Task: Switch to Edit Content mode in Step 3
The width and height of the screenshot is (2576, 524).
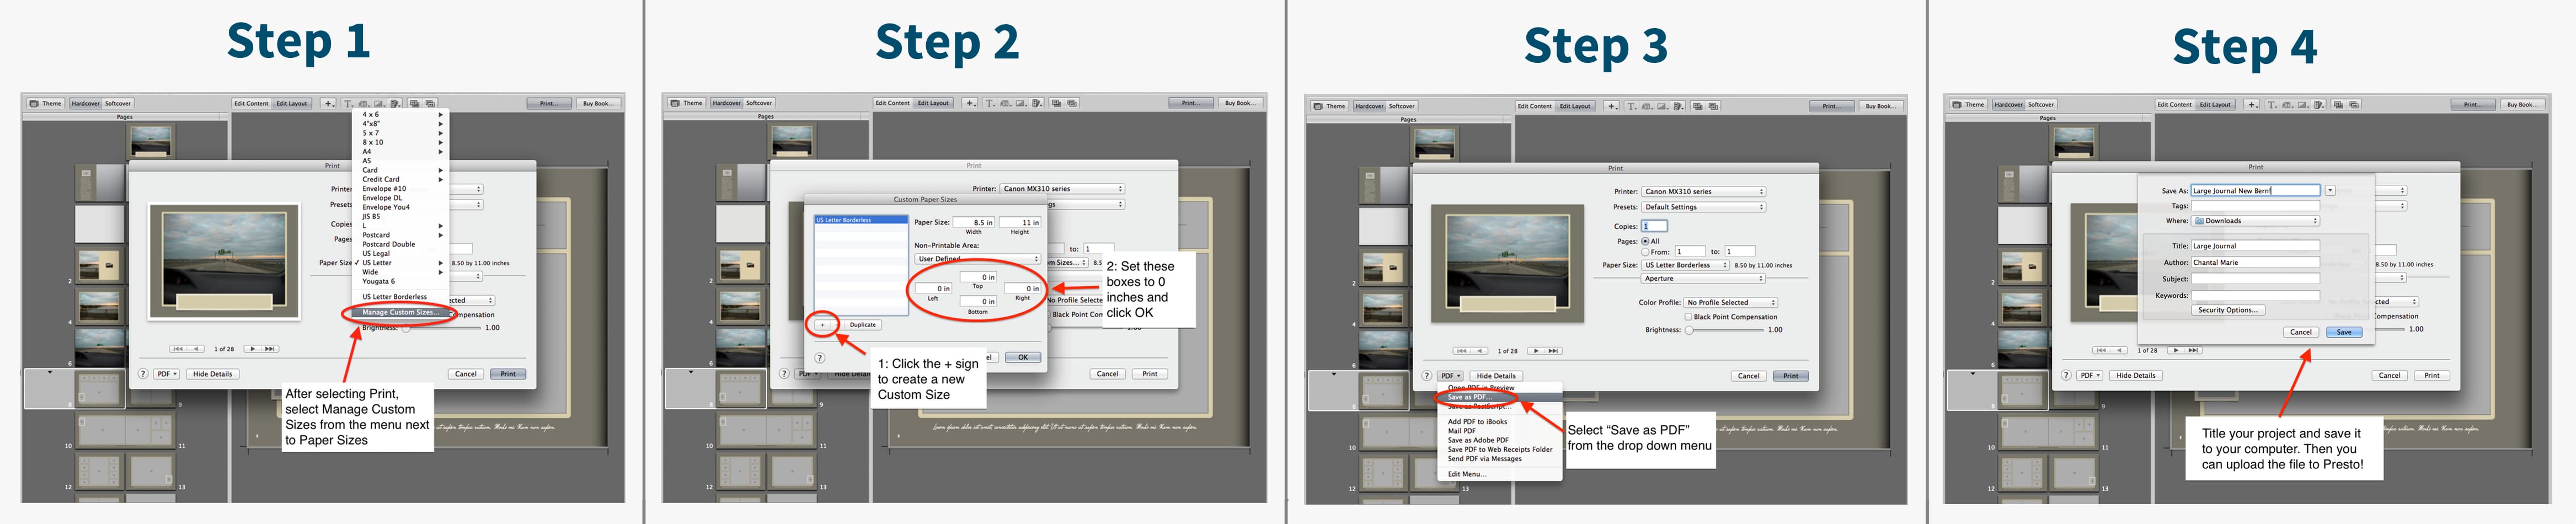Action: (x=1534, y=106)
